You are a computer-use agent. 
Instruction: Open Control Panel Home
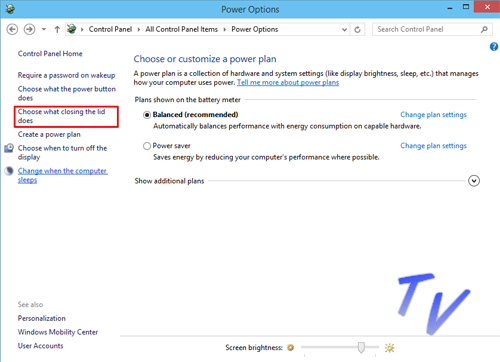point(50,54)
